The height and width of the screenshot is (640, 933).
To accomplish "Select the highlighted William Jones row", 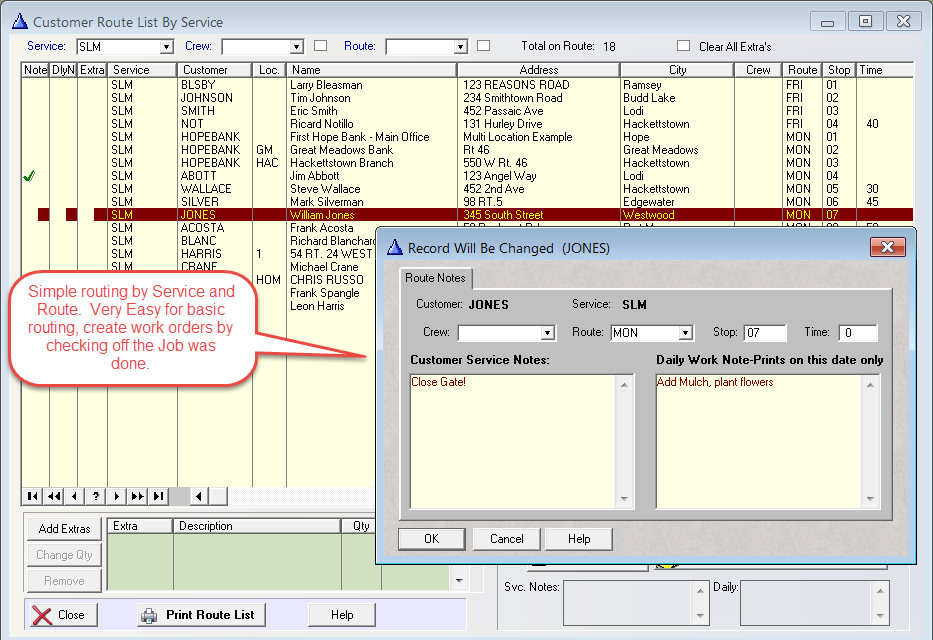I will pos(467,215).
